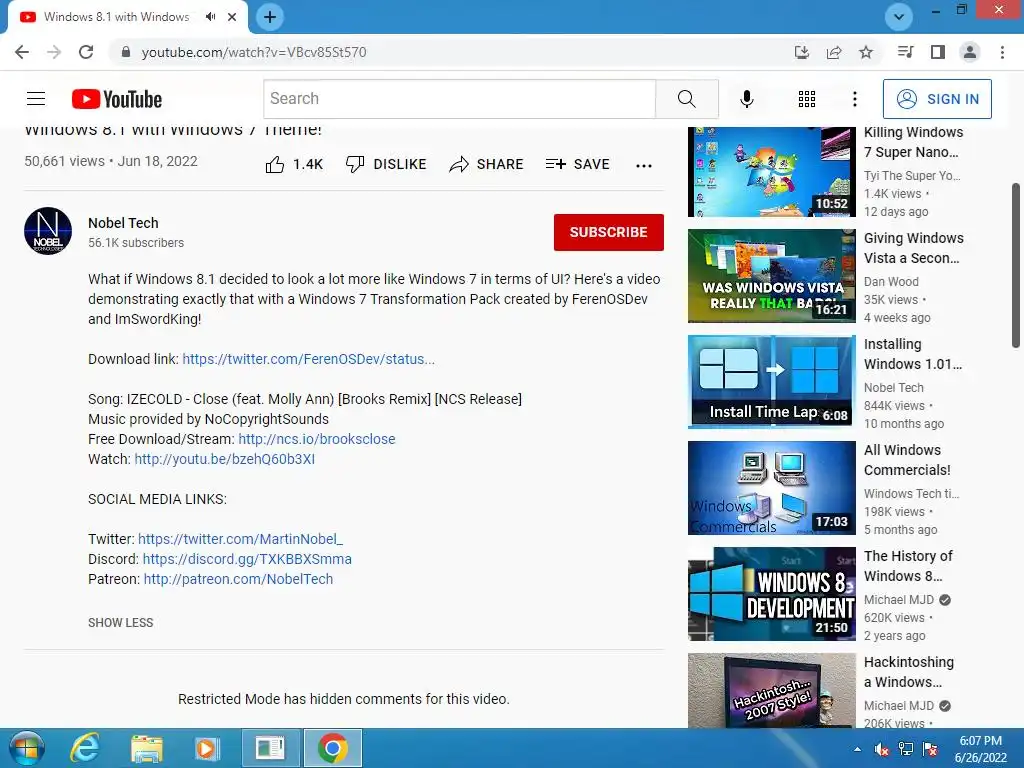This screenshot has height=768, width=1024.
Task: Click the address bar URL
Action: pos(254,52)
